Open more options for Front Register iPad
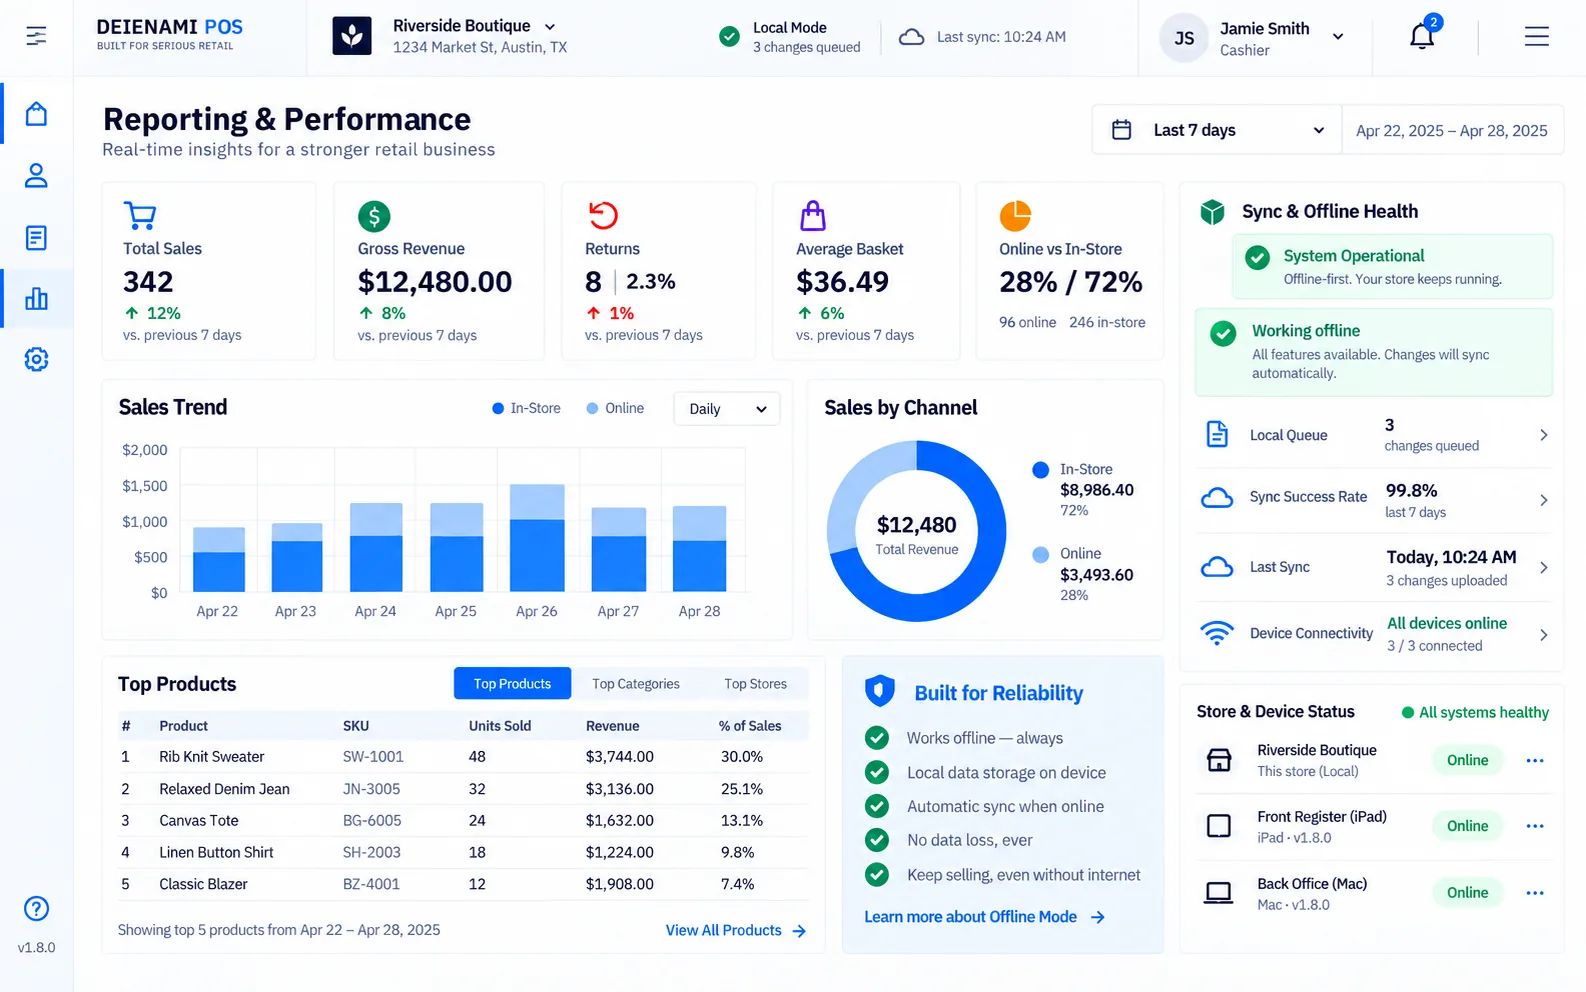 pyautogui.click(x=1535, y=826)
